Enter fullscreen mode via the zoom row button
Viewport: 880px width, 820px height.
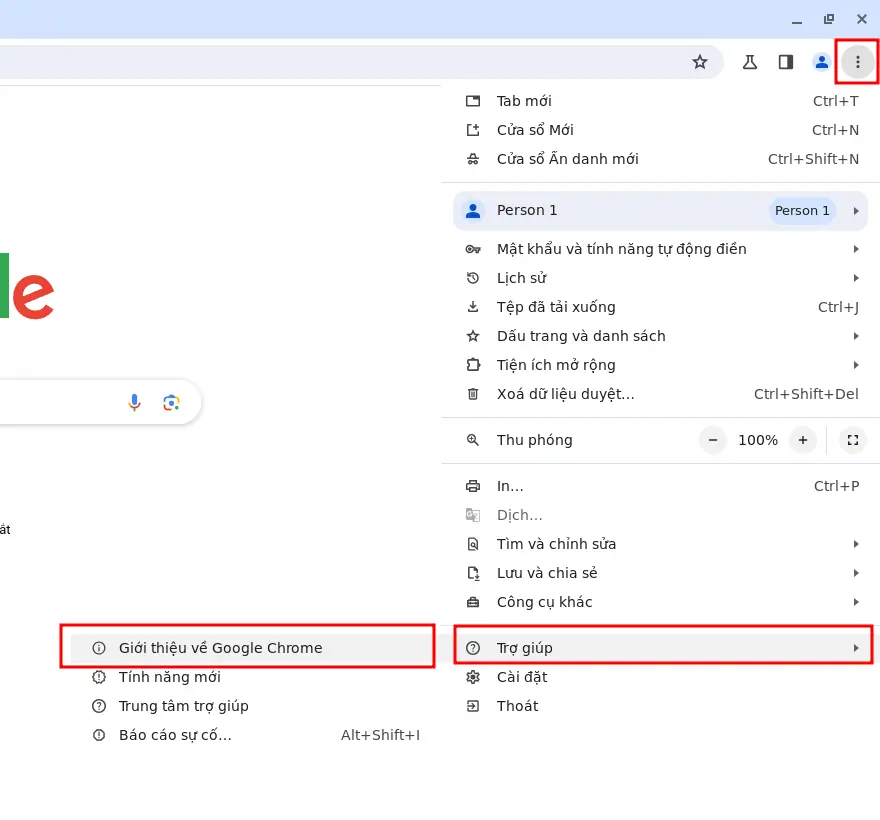coord(852,440)
